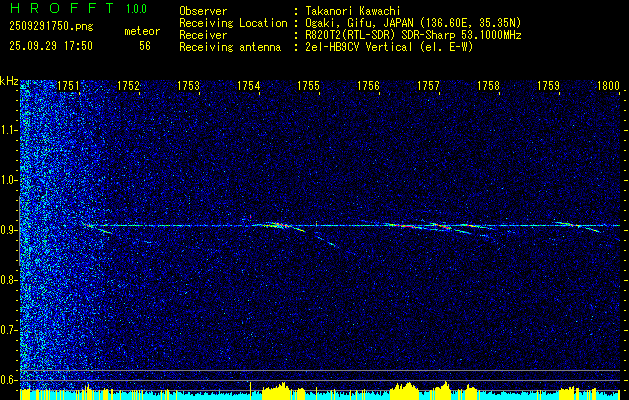Viewport: 629px width, 400px height.
Task: Click the 1.1 kHz axis label
Action: pos(9,130)
